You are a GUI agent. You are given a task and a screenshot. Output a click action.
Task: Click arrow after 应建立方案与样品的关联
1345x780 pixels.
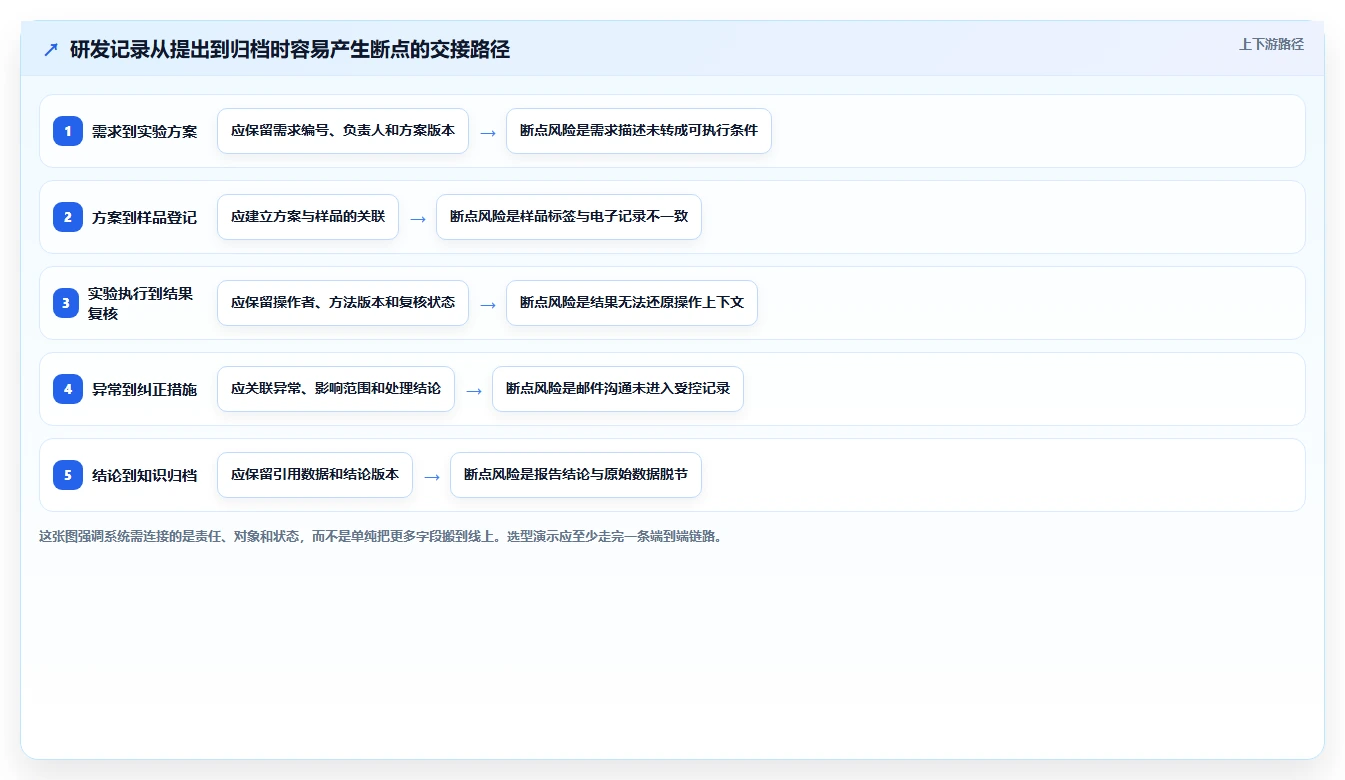418,218
